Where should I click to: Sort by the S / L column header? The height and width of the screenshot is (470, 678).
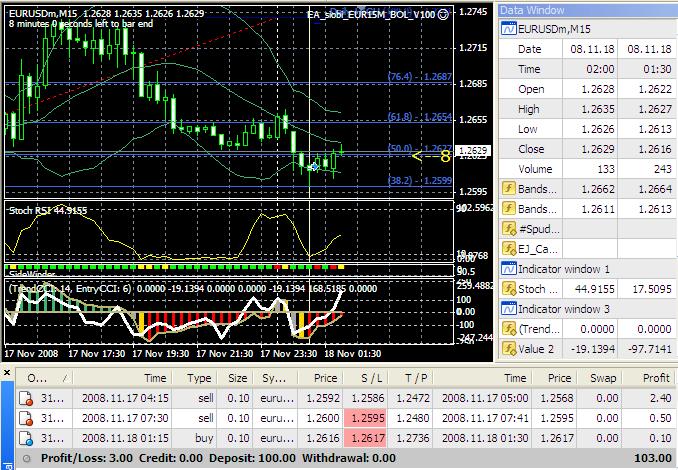tap(366, 378)
